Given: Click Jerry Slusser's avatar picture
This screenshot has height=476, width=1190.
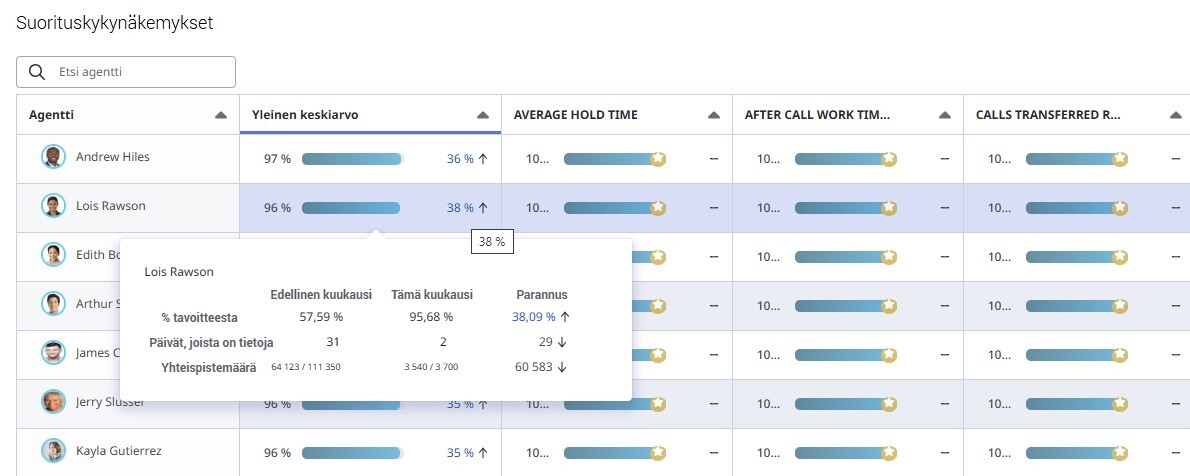Looking at the screenshot, I should (53, 402).
